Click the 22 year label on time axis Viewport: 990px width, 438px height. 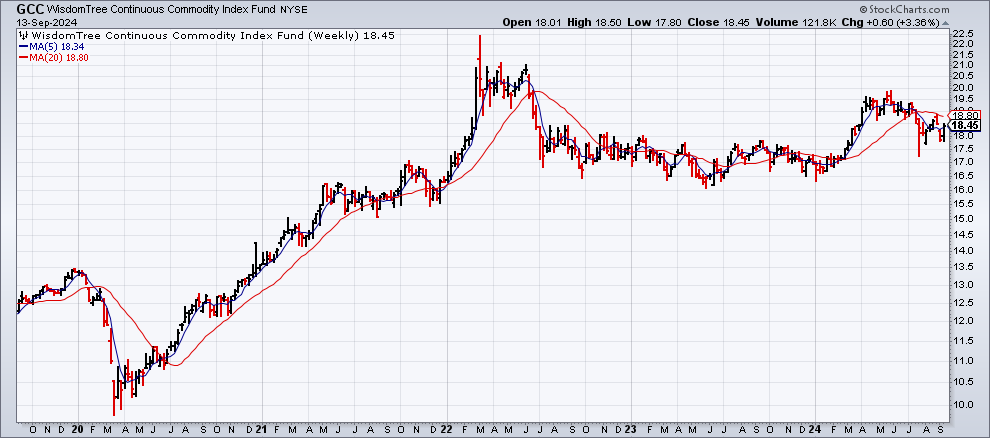point(448,429)
